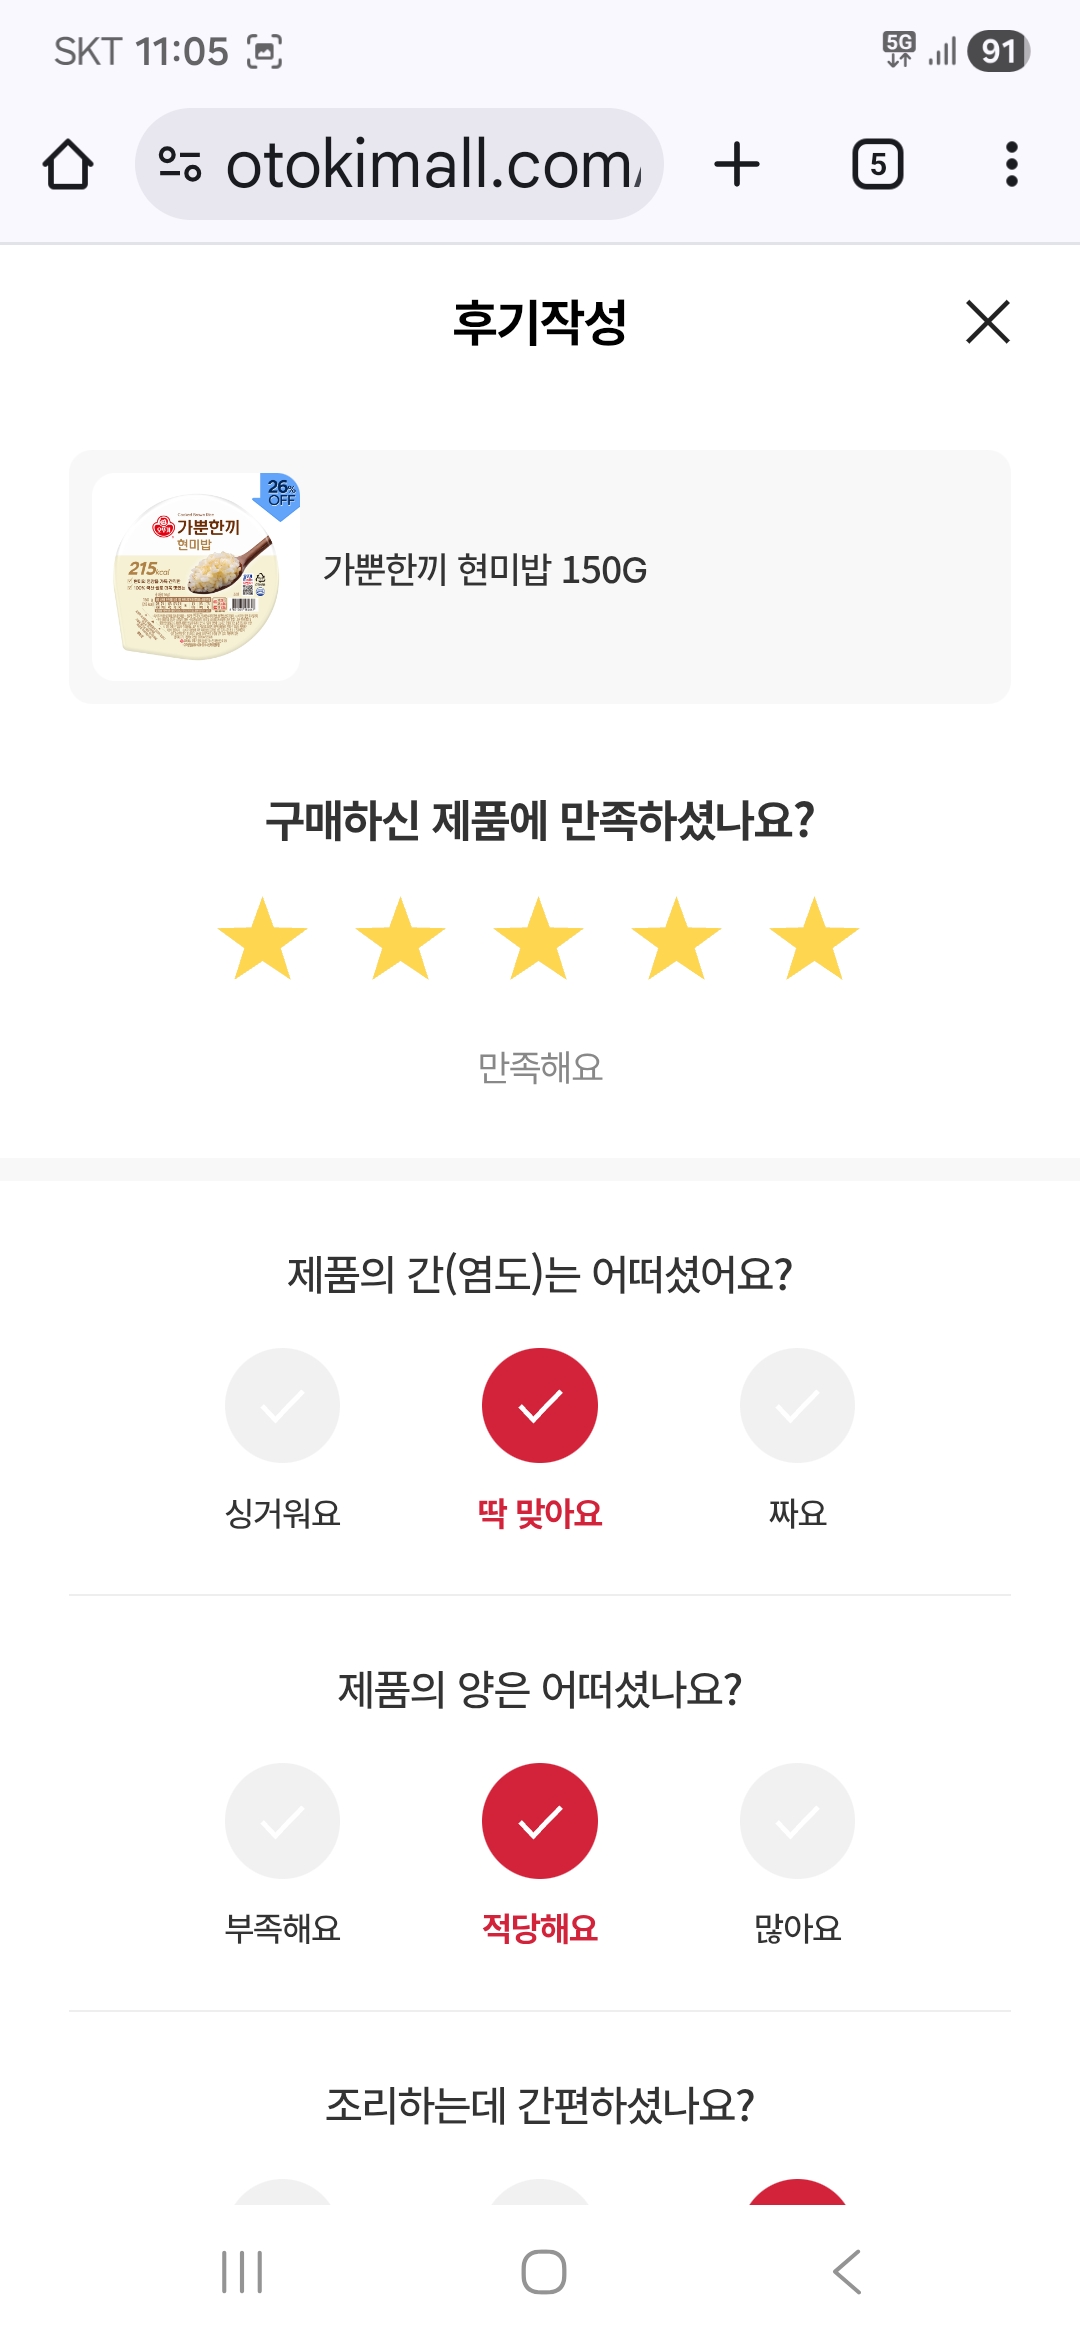Open tab switcher showing 5 tabs

(877, 165)
